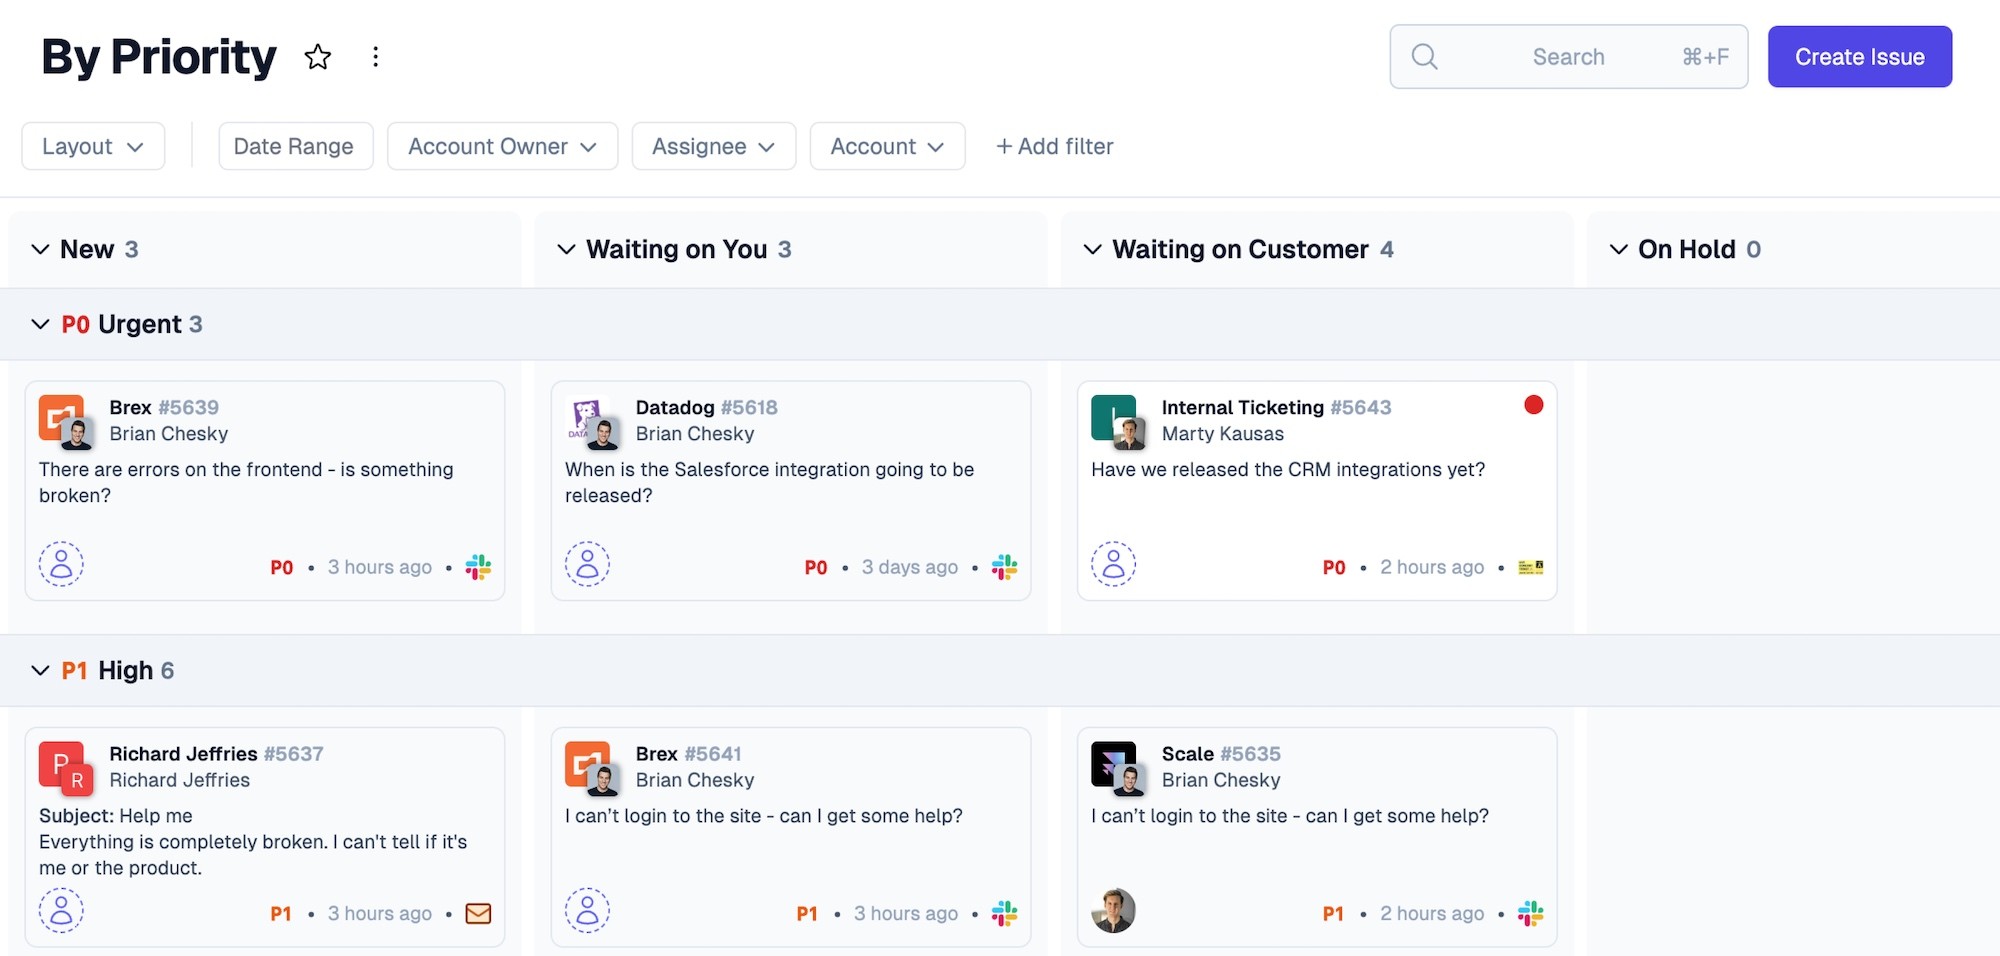Click assignee avatar photo on Scale #5635 card

coord(1113,910)
